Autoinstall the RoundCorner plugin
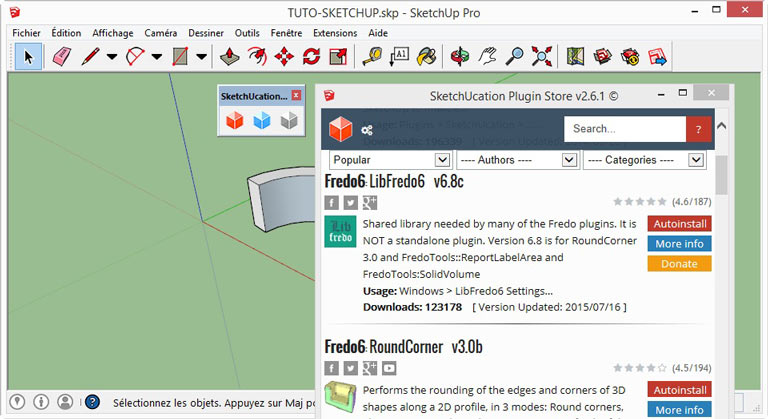The image size is (768, 419). (679, 390)
